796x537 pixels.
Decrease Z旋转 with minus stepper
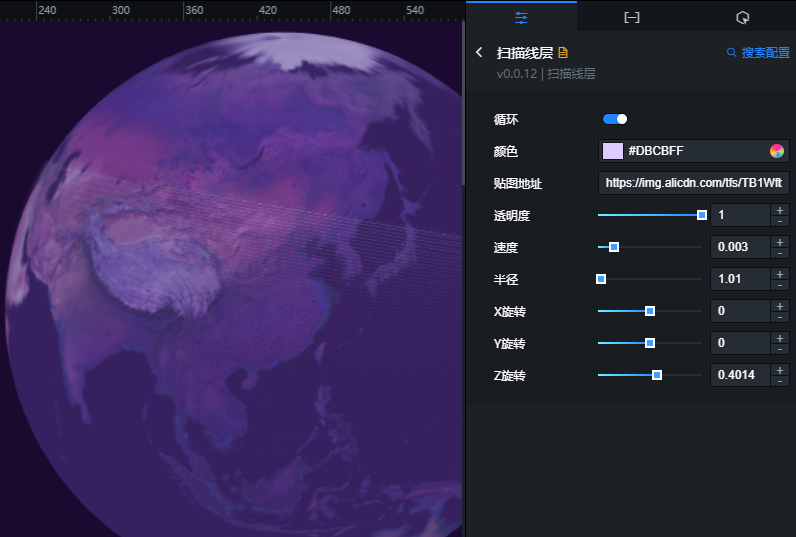point(780,381)
